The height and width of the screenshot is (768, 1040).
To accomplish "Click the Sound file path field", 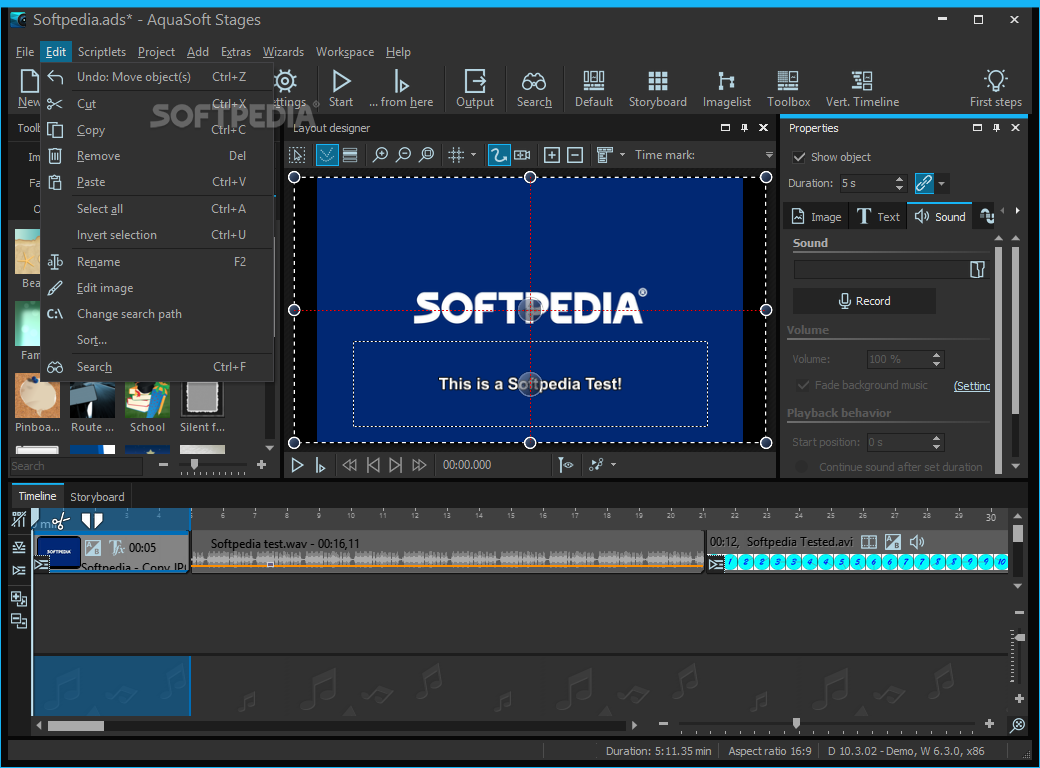I will click(x=880, y=270).
